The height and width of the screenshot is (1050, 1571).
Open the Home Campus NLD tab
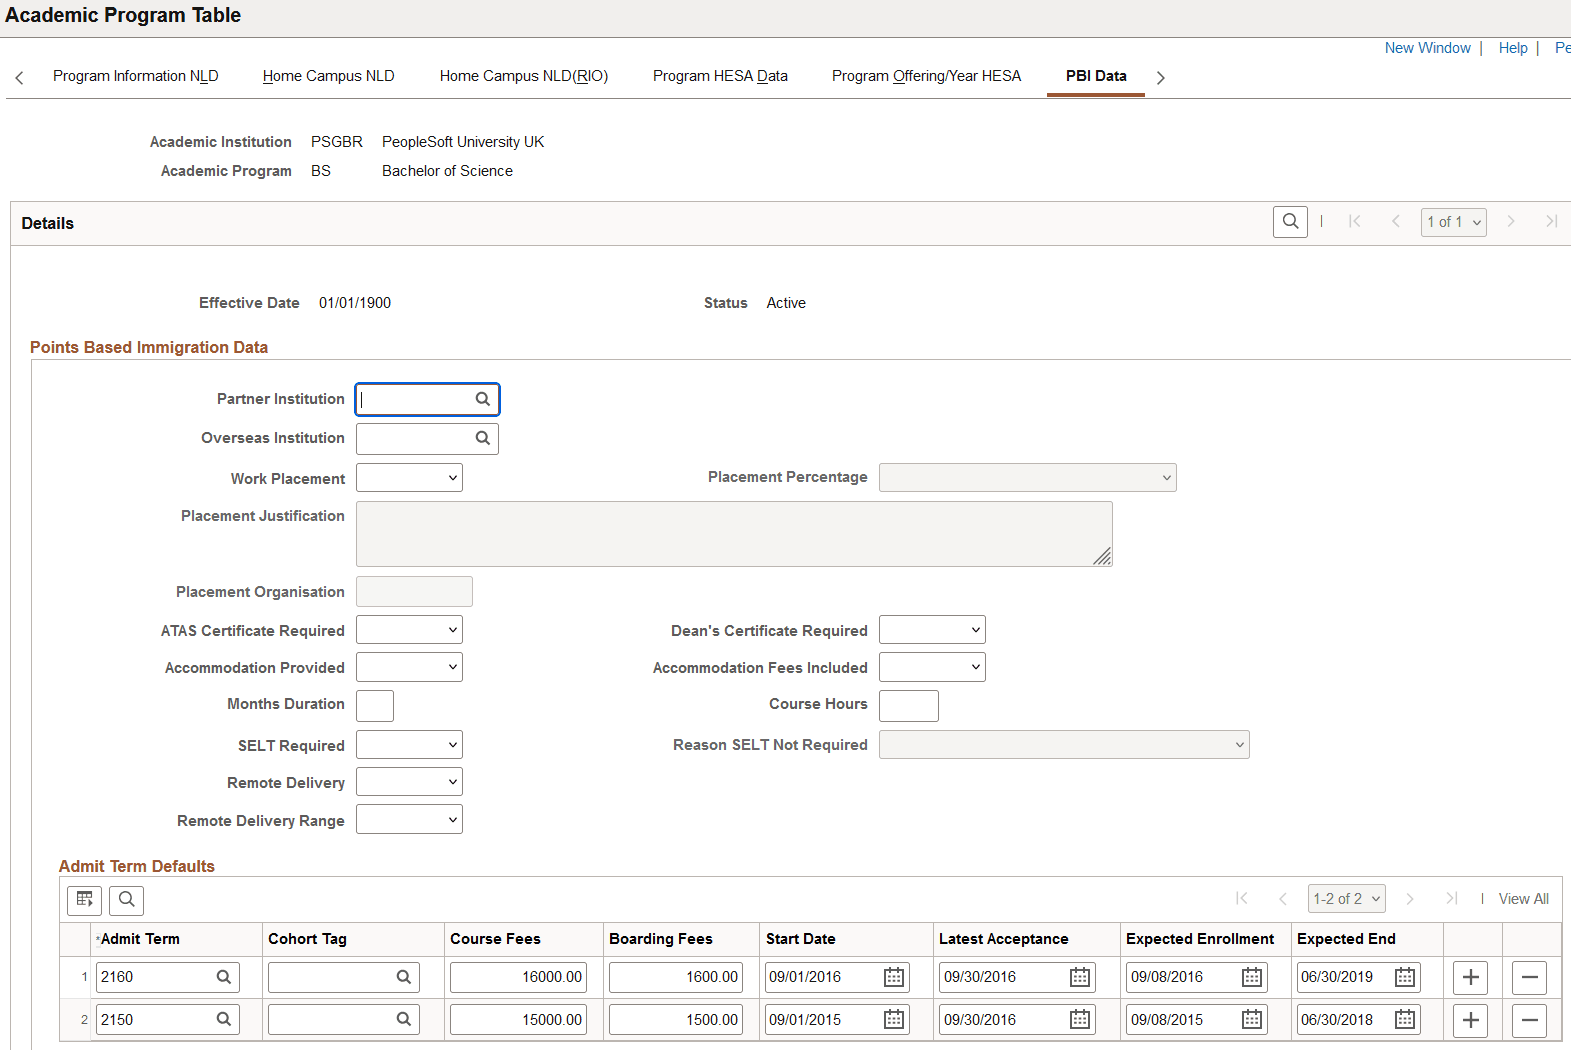328,76
